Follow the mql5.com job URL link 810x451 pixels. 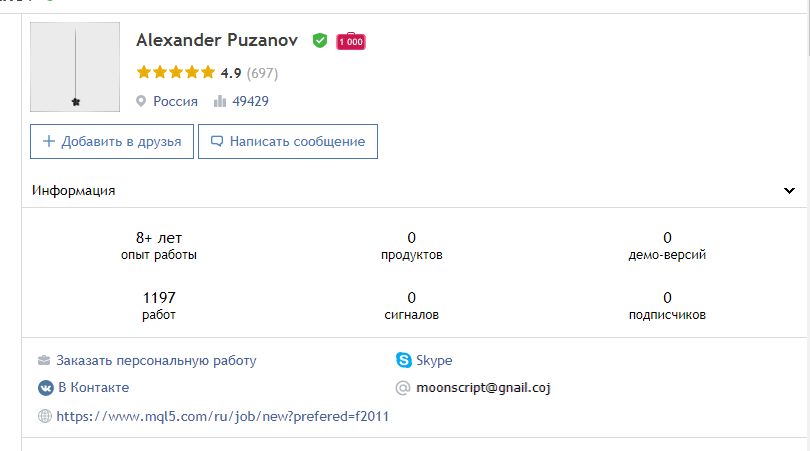222,416
